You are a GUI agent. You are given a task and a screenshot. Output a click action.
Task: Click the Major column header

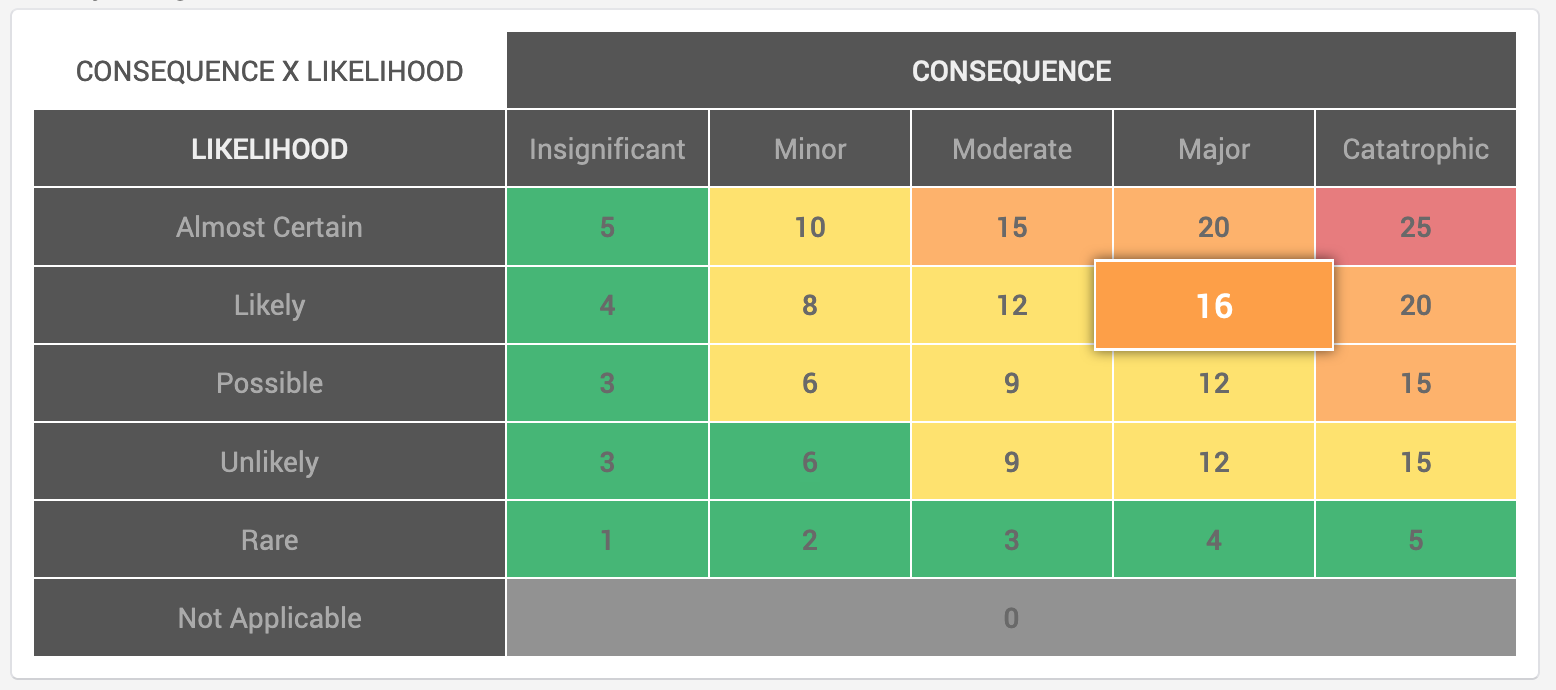click(1214, 149)
